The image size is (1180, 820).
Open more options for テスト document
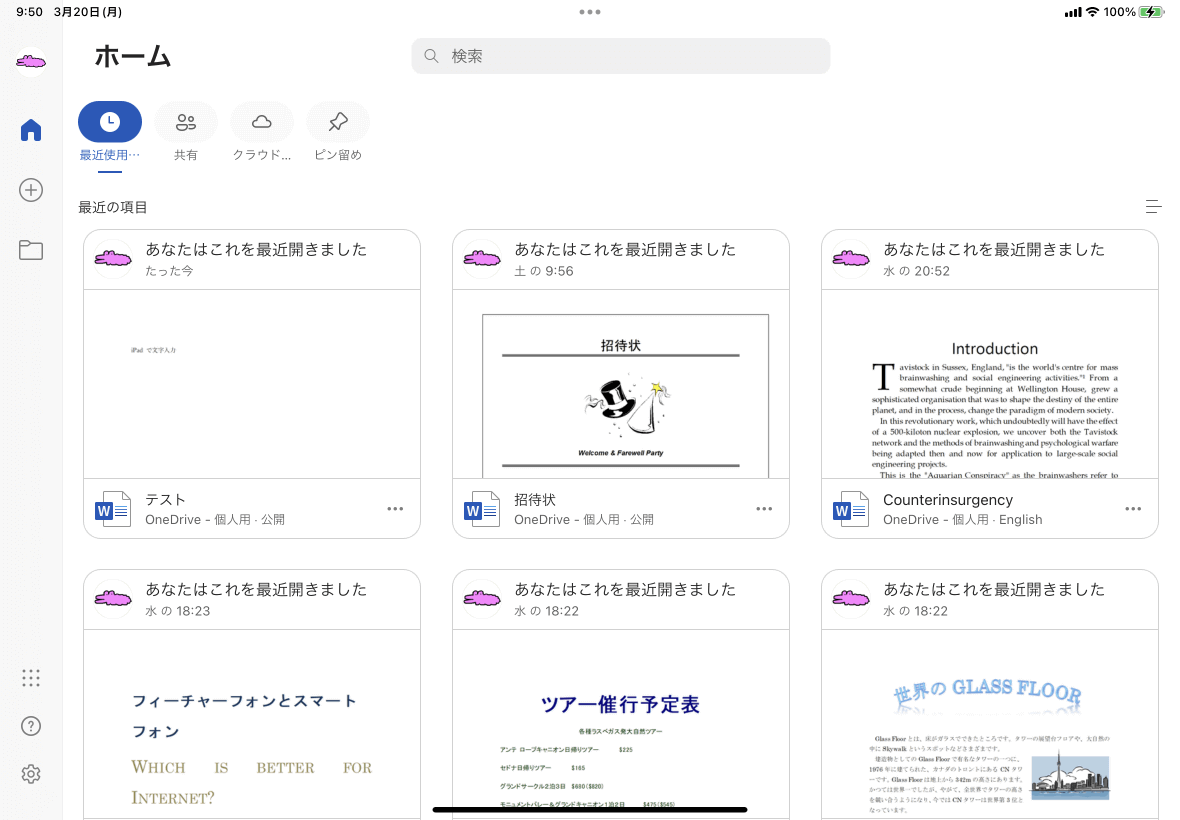(395, 509)
